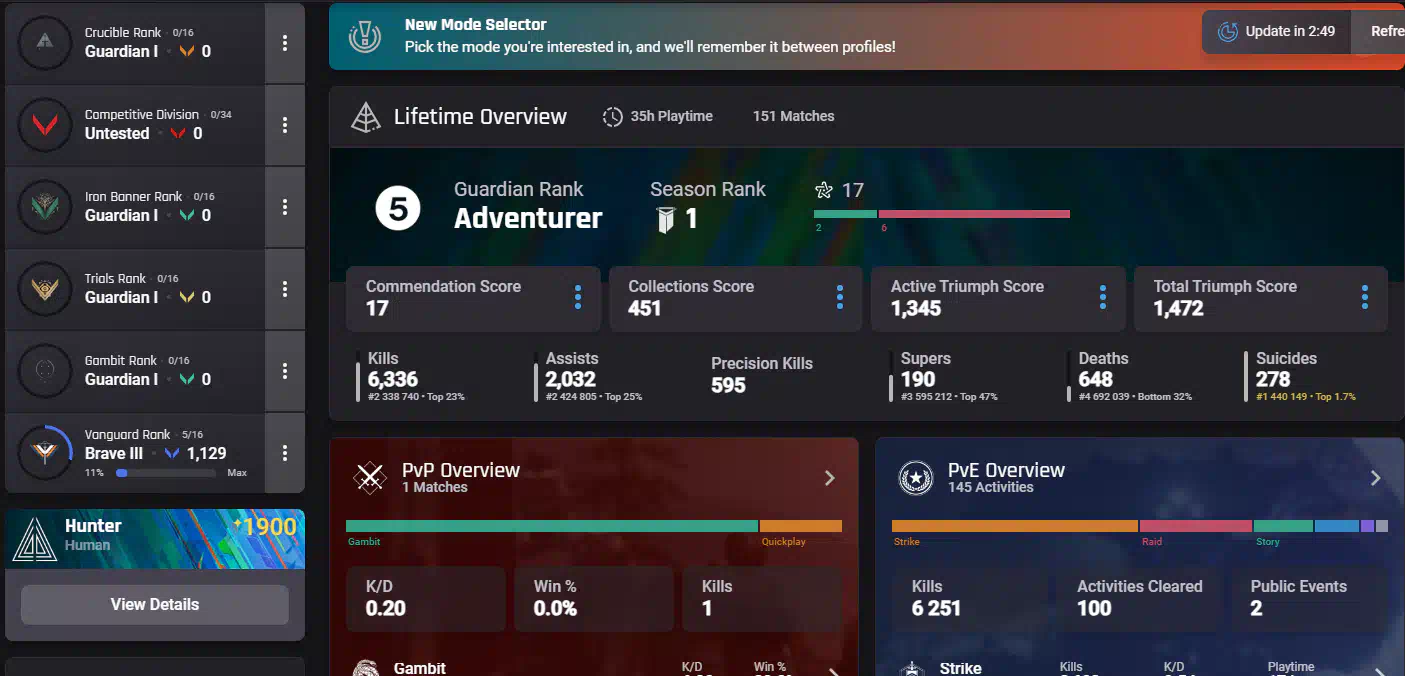The image size is (1405, 676).
Task: Click the 1900 power level on Hunter card
Action: 265,527
